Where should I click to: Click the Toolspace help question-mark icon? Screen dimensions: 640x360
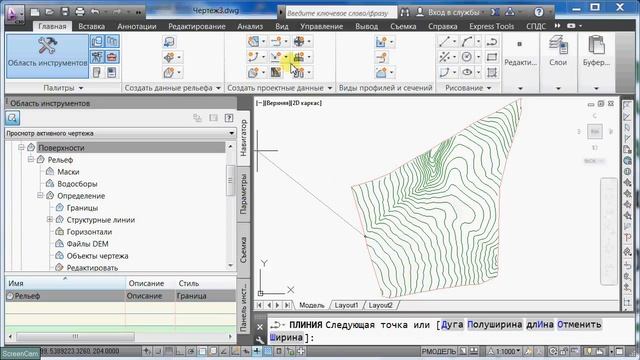(x=229, y=118)
